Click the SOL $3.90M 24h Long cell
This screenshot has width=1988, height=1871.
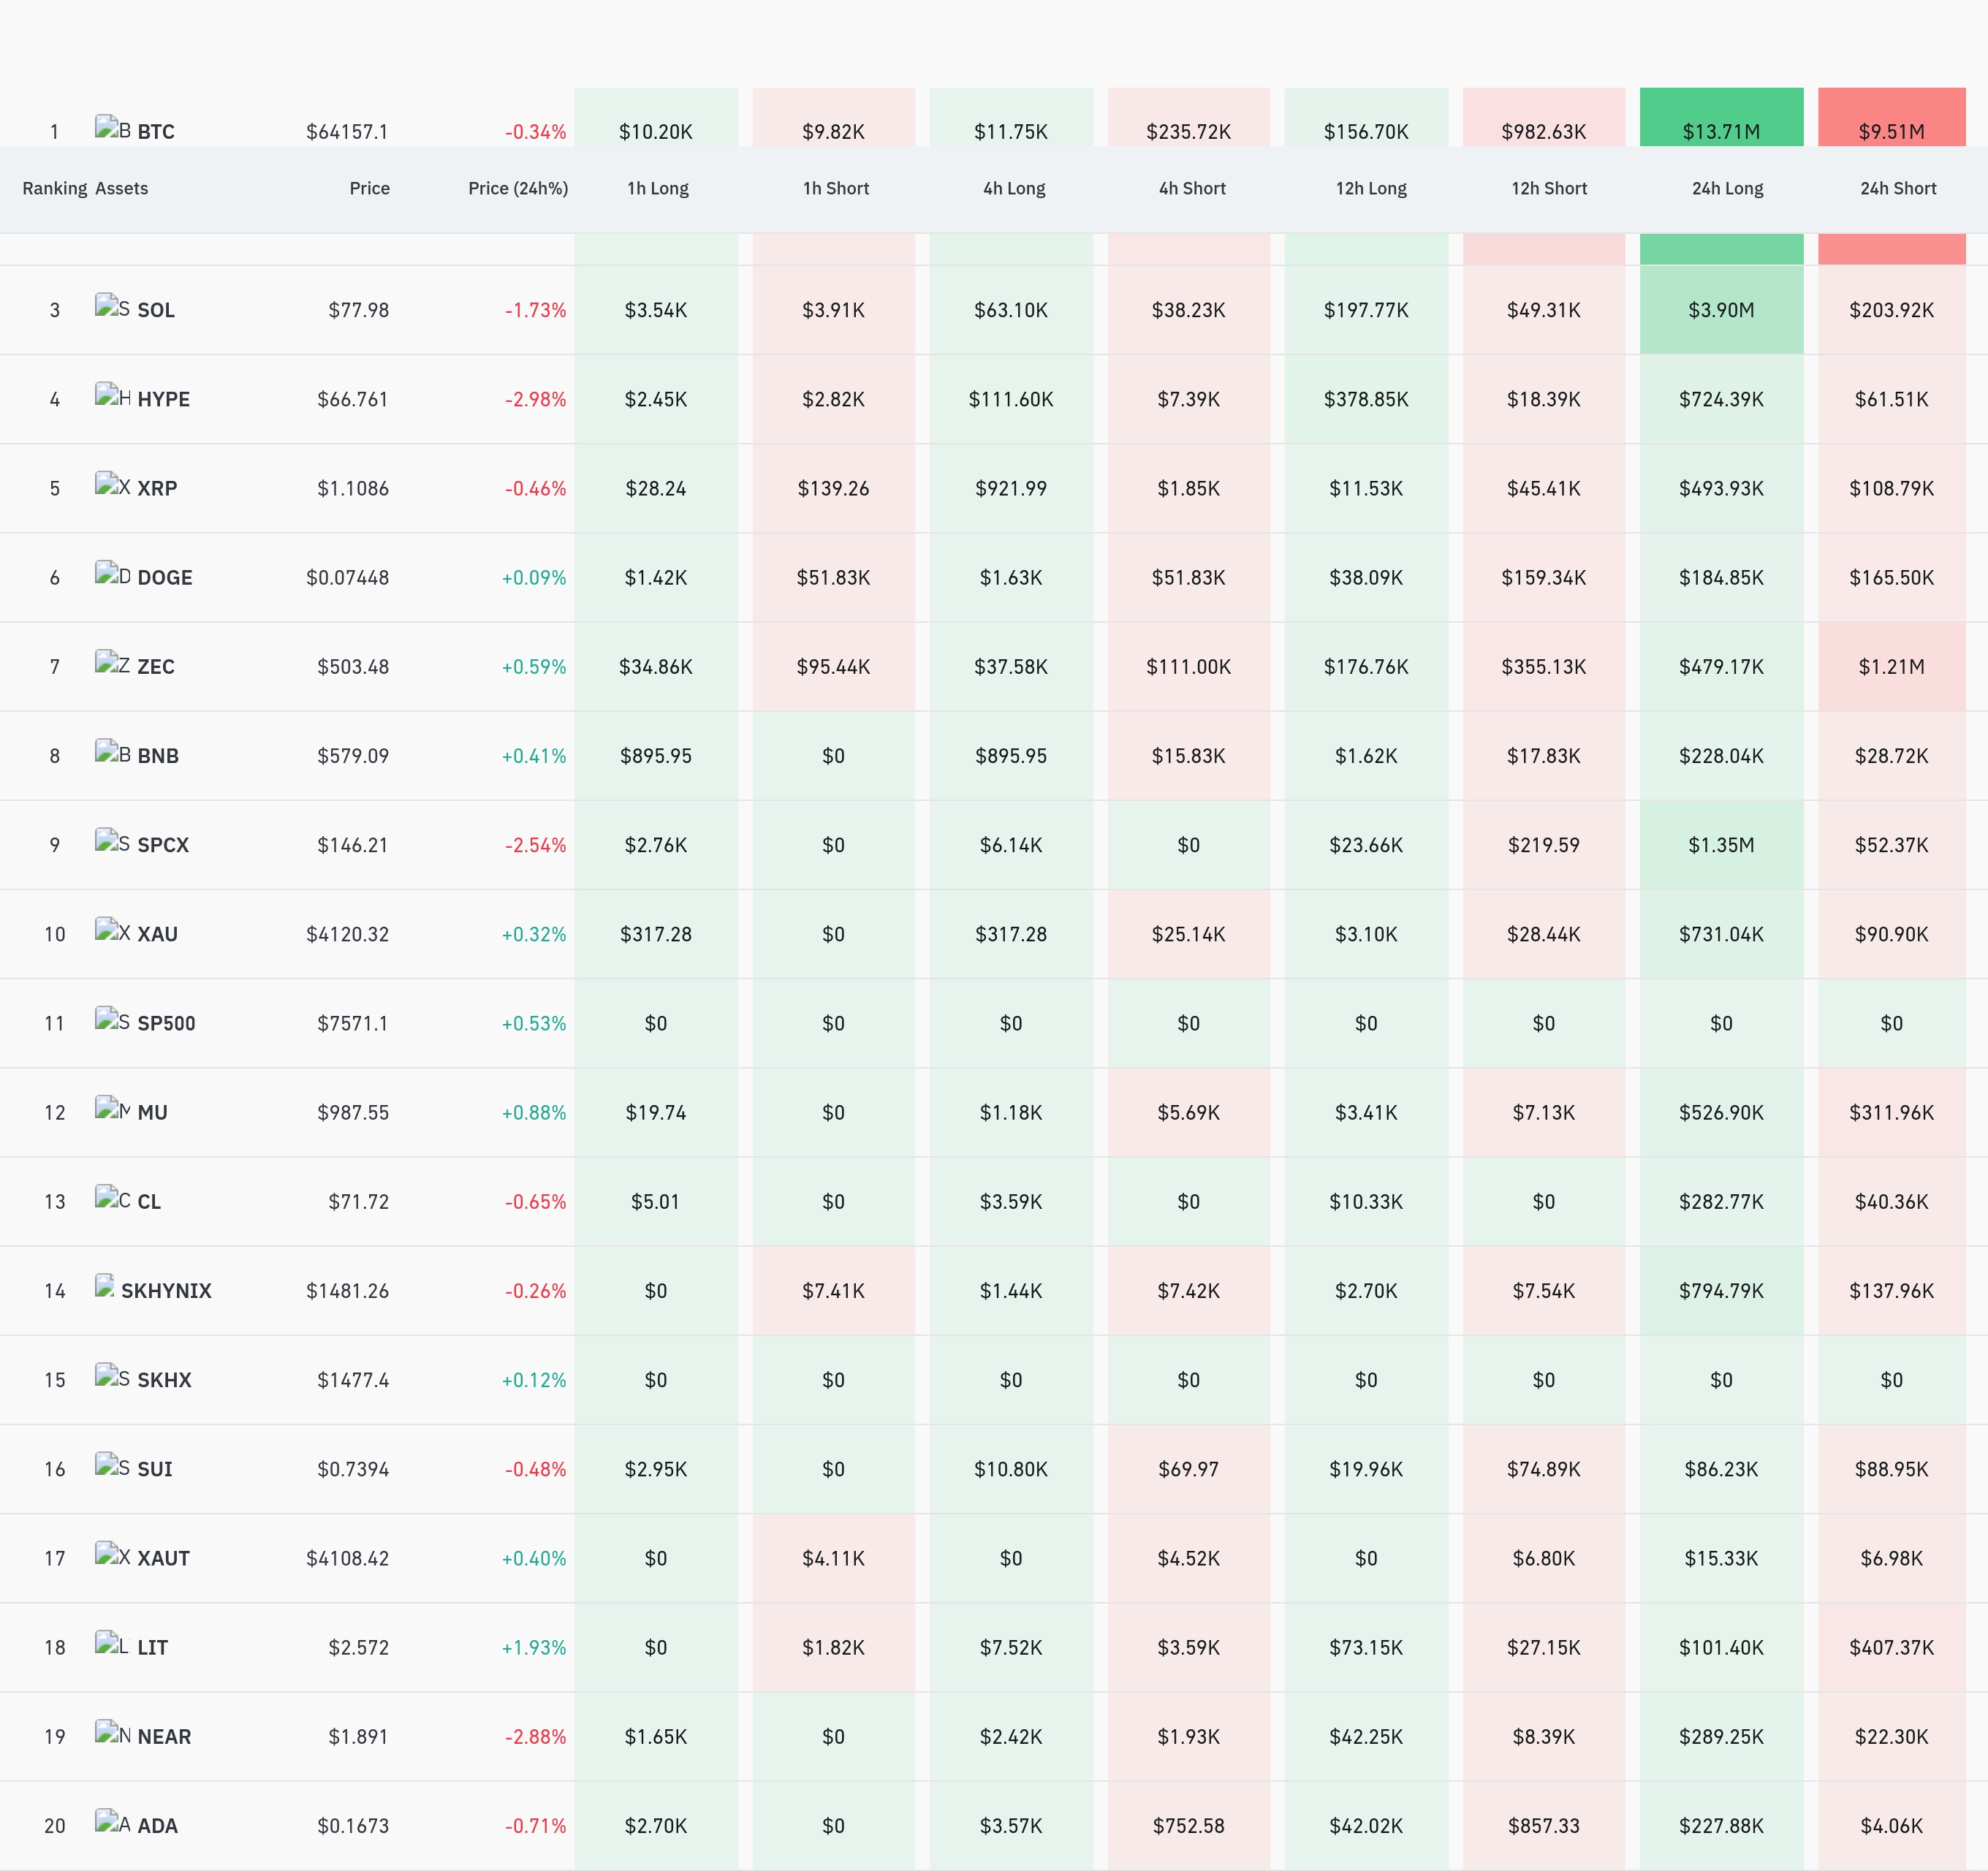1721,310
